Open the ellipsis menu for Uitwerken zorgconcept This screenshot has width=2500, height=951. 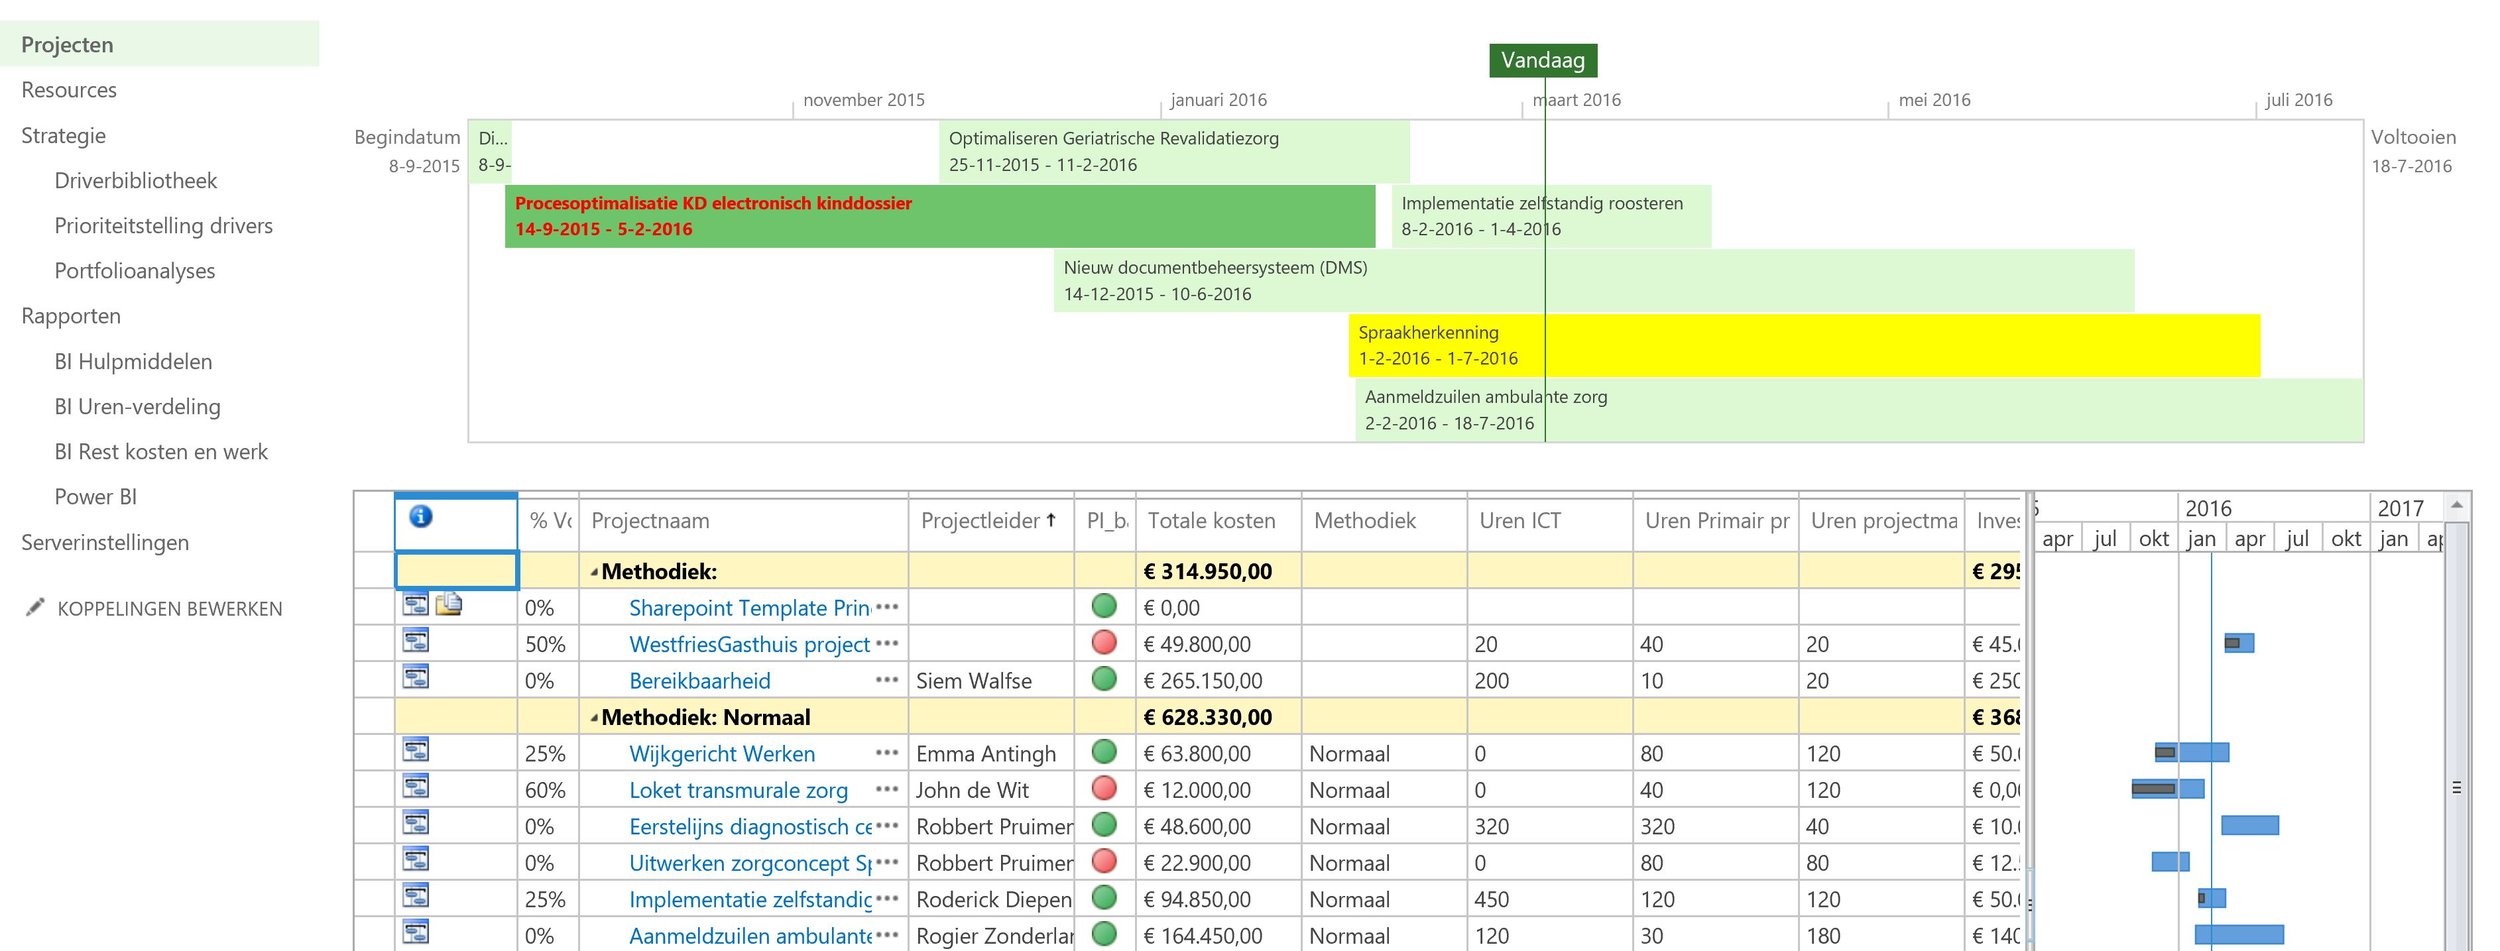[x=887, y=862]
